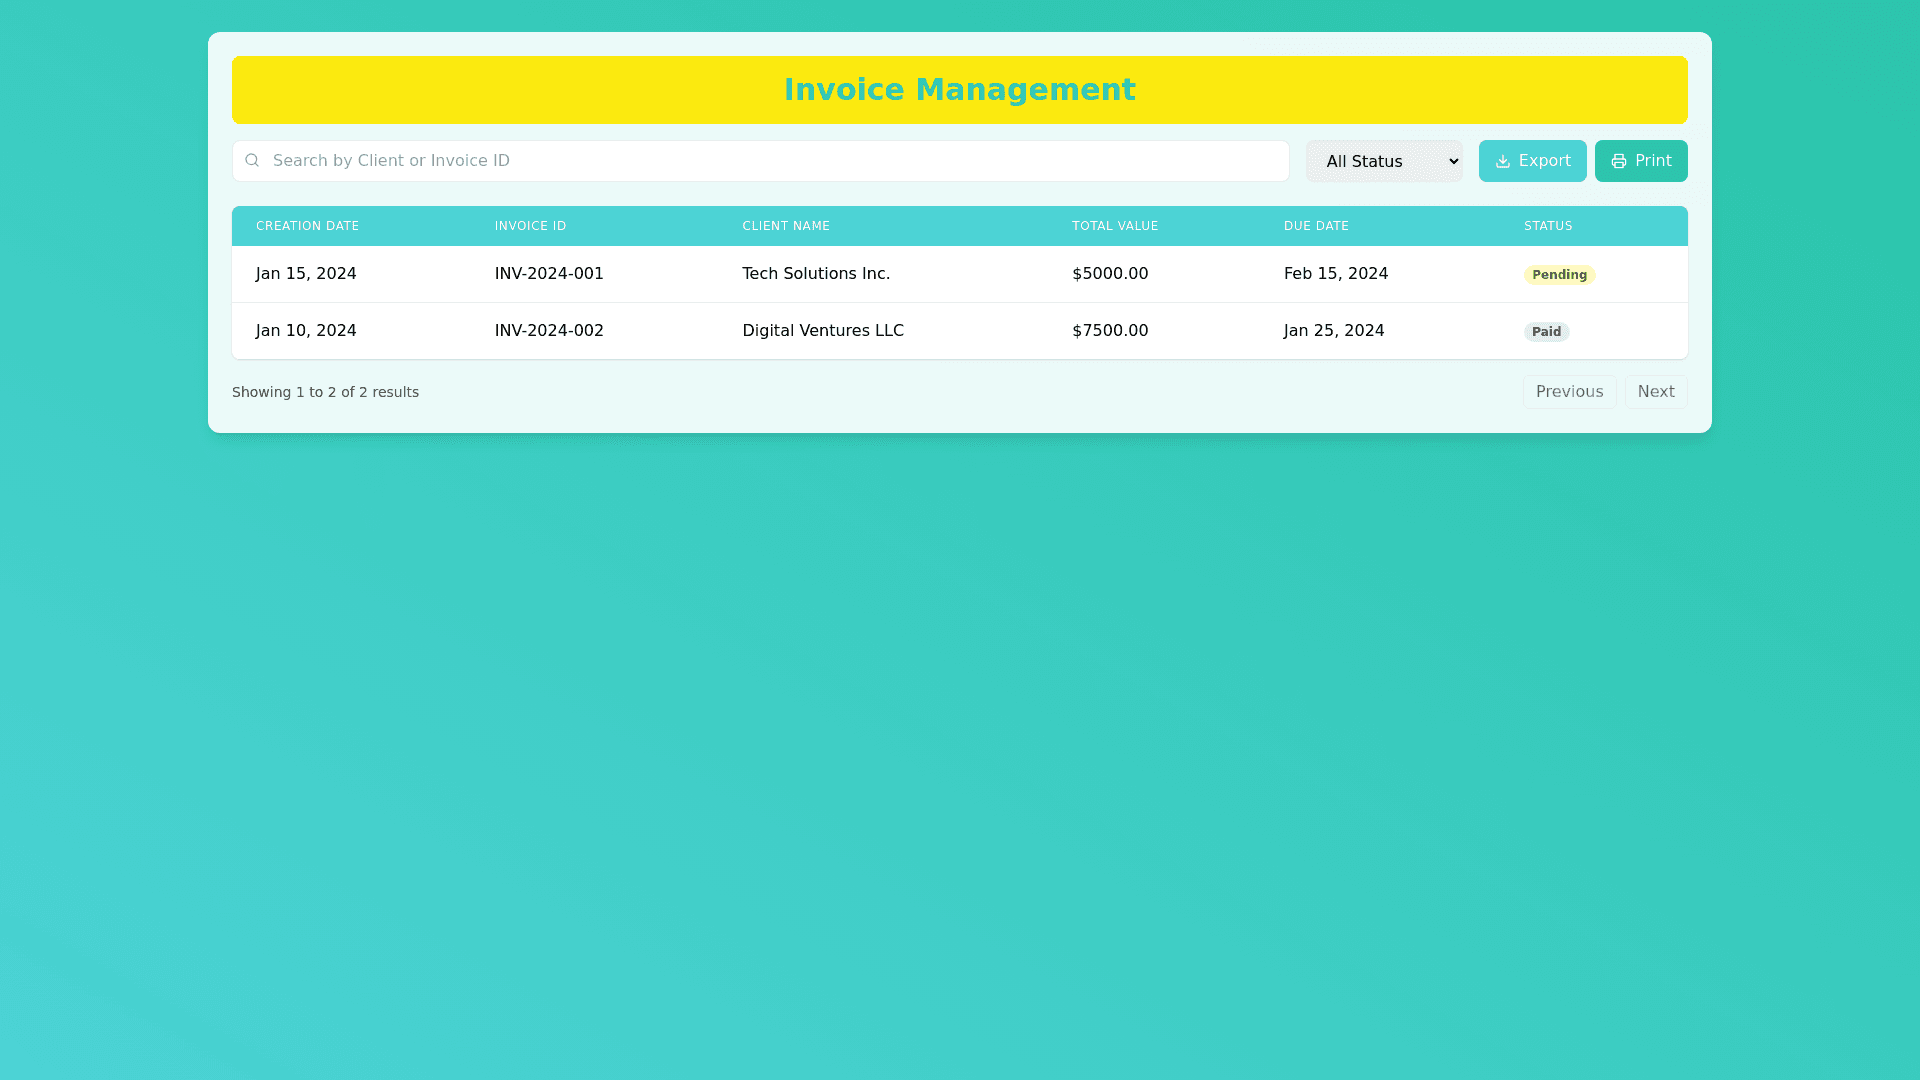Sort by Invoice ID column header
1920x1080 pixels.
click(530, 226)
